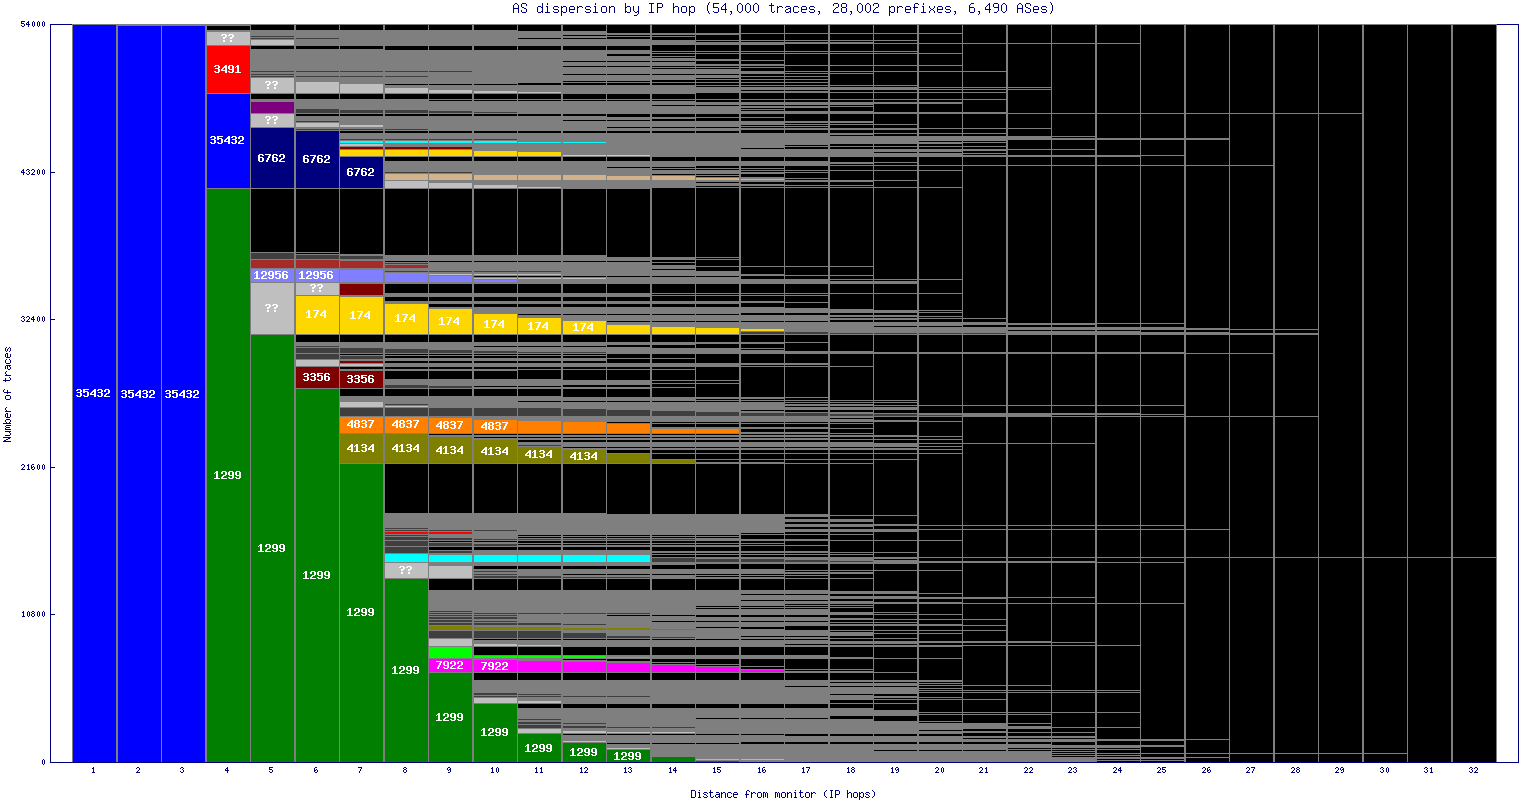This screenshot has height=800, width=1519.
Task: Click the x-axis tick label 24
Action: point(1117,771)
